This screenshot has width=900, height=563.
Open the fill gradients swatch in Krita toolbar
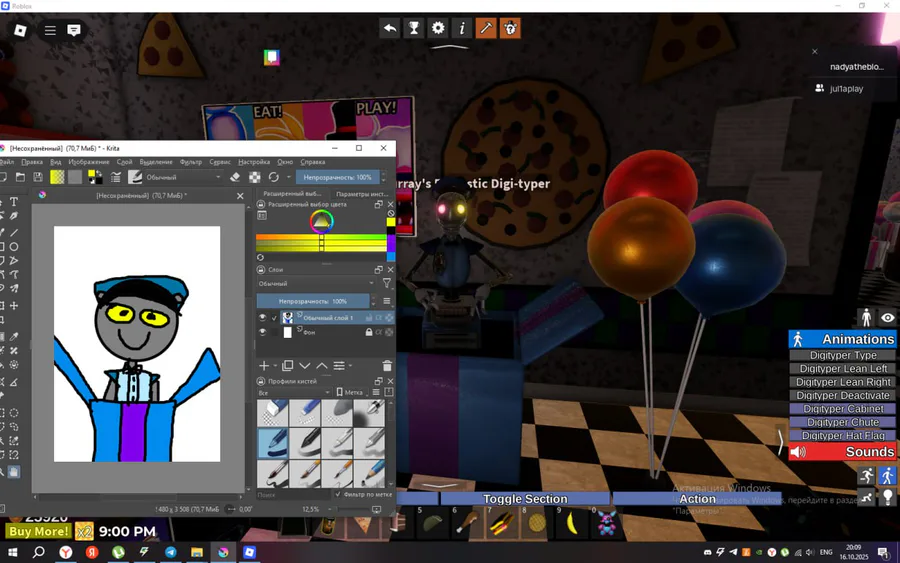tap(57, 177)
